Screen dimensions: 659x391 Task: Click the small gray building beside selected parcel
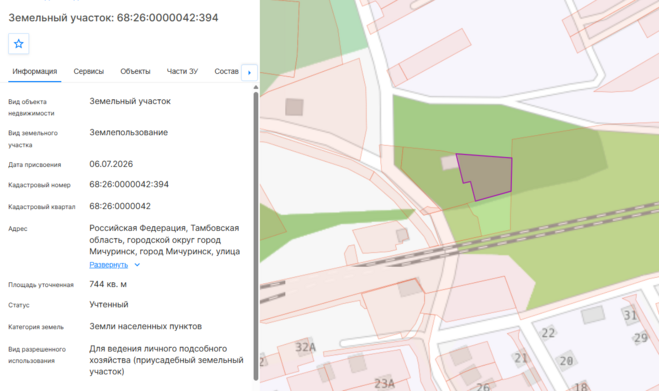449,163
